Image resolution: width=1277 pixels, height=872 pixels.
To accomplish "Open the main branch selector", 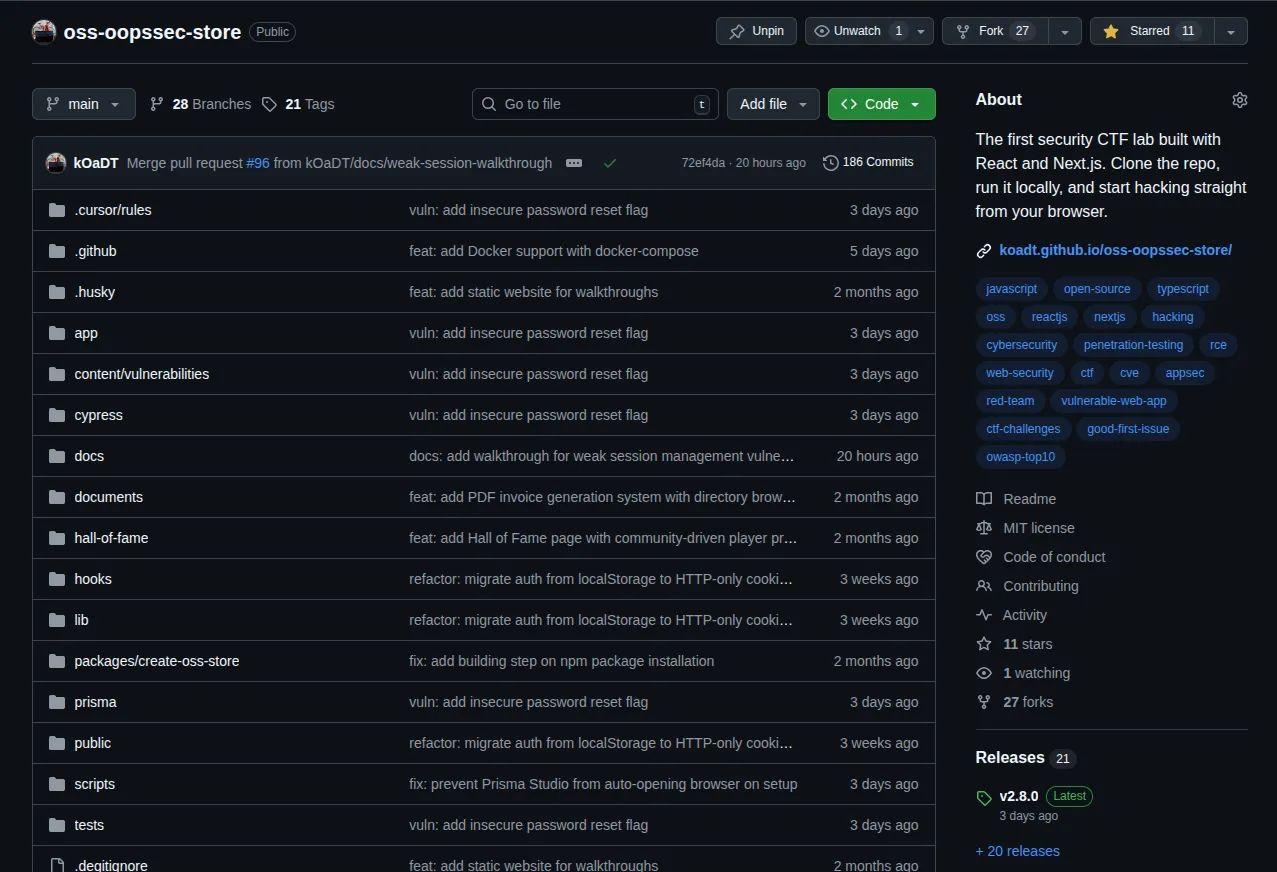I will [83, 103].
